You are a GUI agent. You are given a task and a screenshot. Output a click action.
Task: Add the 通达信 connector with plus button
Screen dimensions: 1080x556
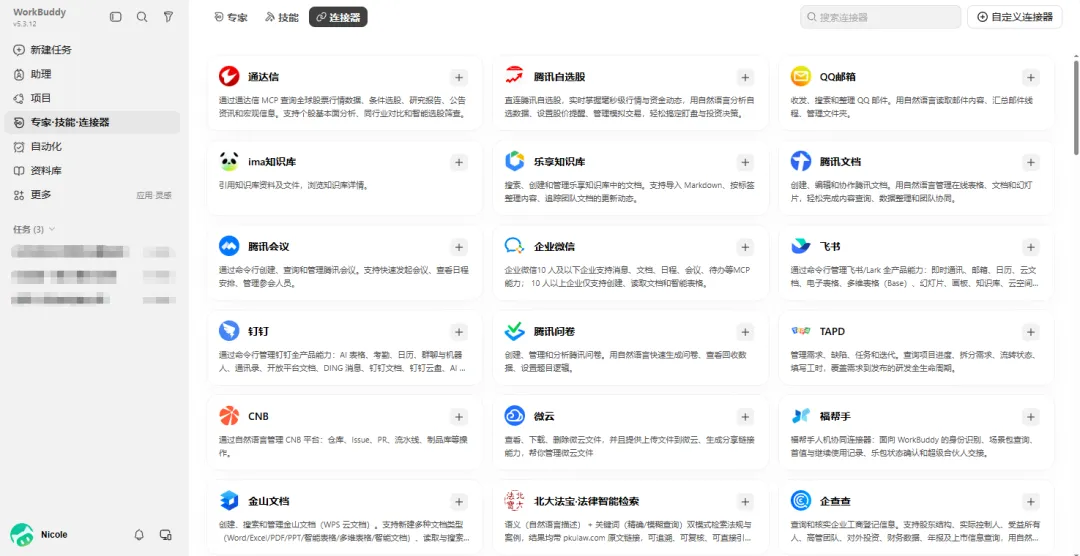[459, 77]
